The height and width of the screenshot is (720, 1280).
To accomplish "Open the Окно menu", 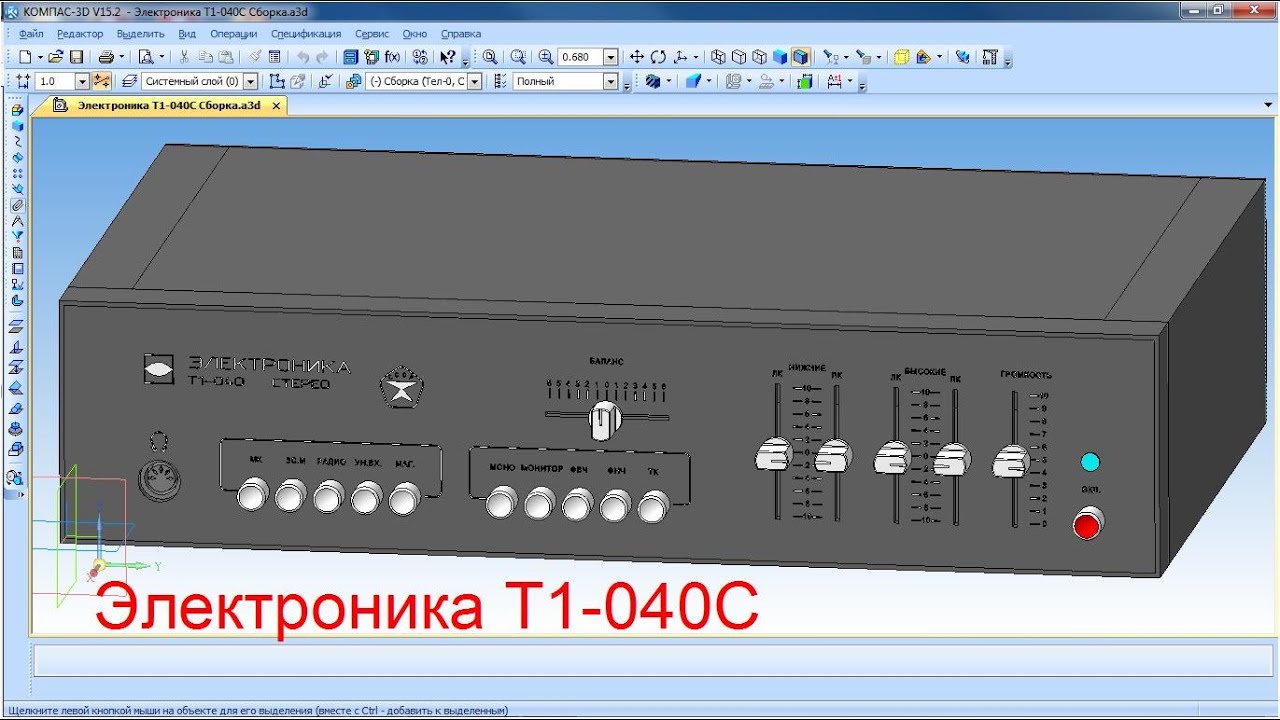I will 415,33.
